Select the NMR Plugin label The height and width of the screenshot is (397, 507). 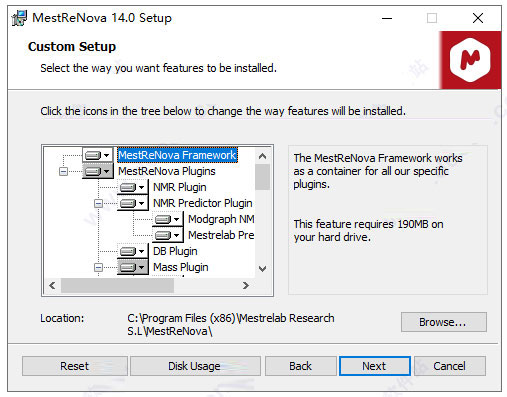point(180,187)
